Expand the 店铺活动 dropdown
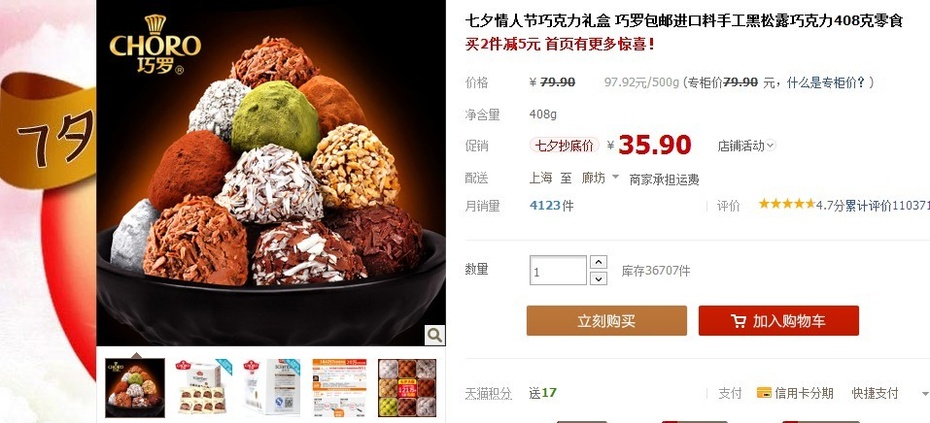The width and height of the screenshot is (930, 423). [x=770, y=145]
